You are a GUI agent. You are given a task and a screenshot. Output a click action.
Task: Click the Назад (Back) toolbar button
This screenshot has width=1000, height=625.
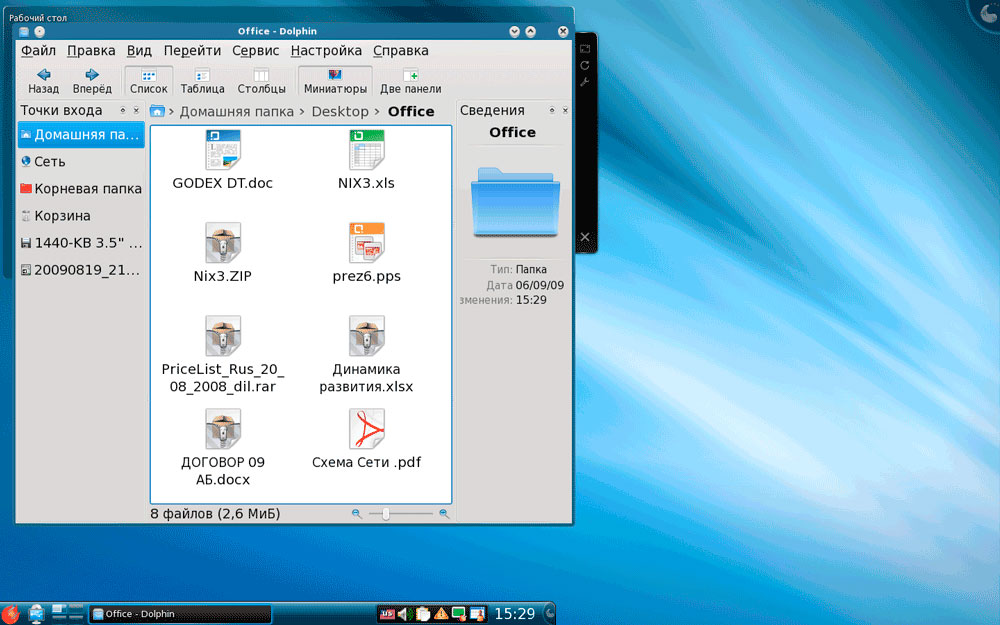43,81
